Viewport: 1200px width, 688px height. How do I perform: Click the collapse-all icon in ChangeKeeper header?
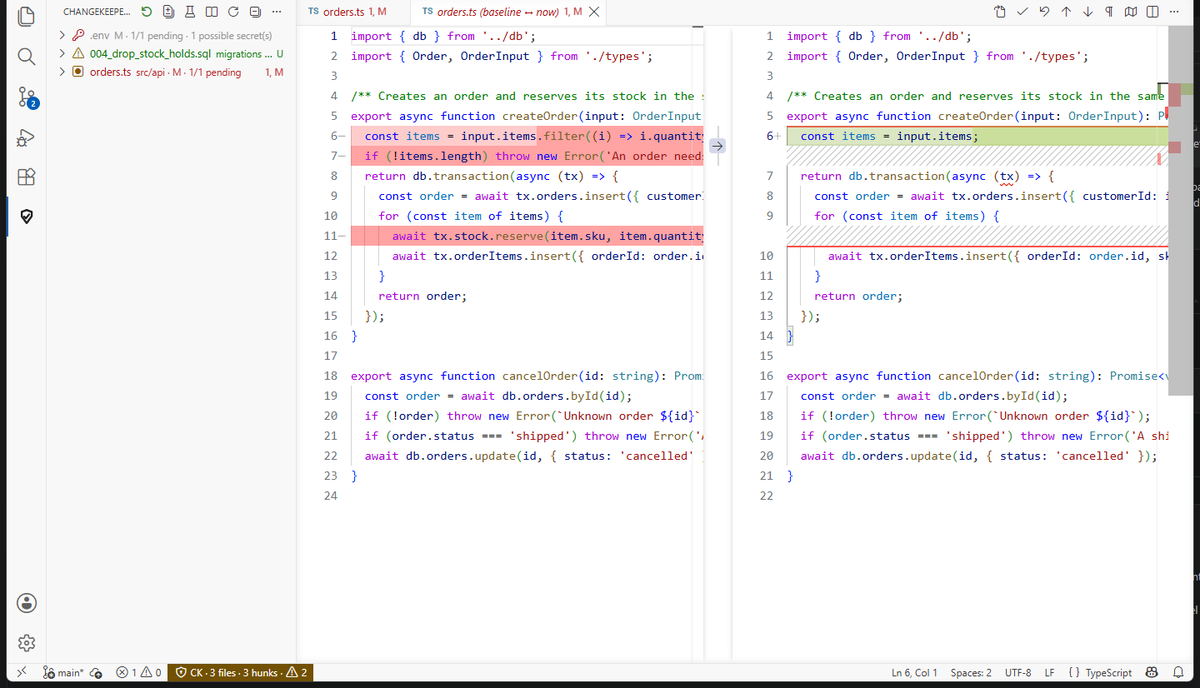pyautogui.click(x=254, y=12)
